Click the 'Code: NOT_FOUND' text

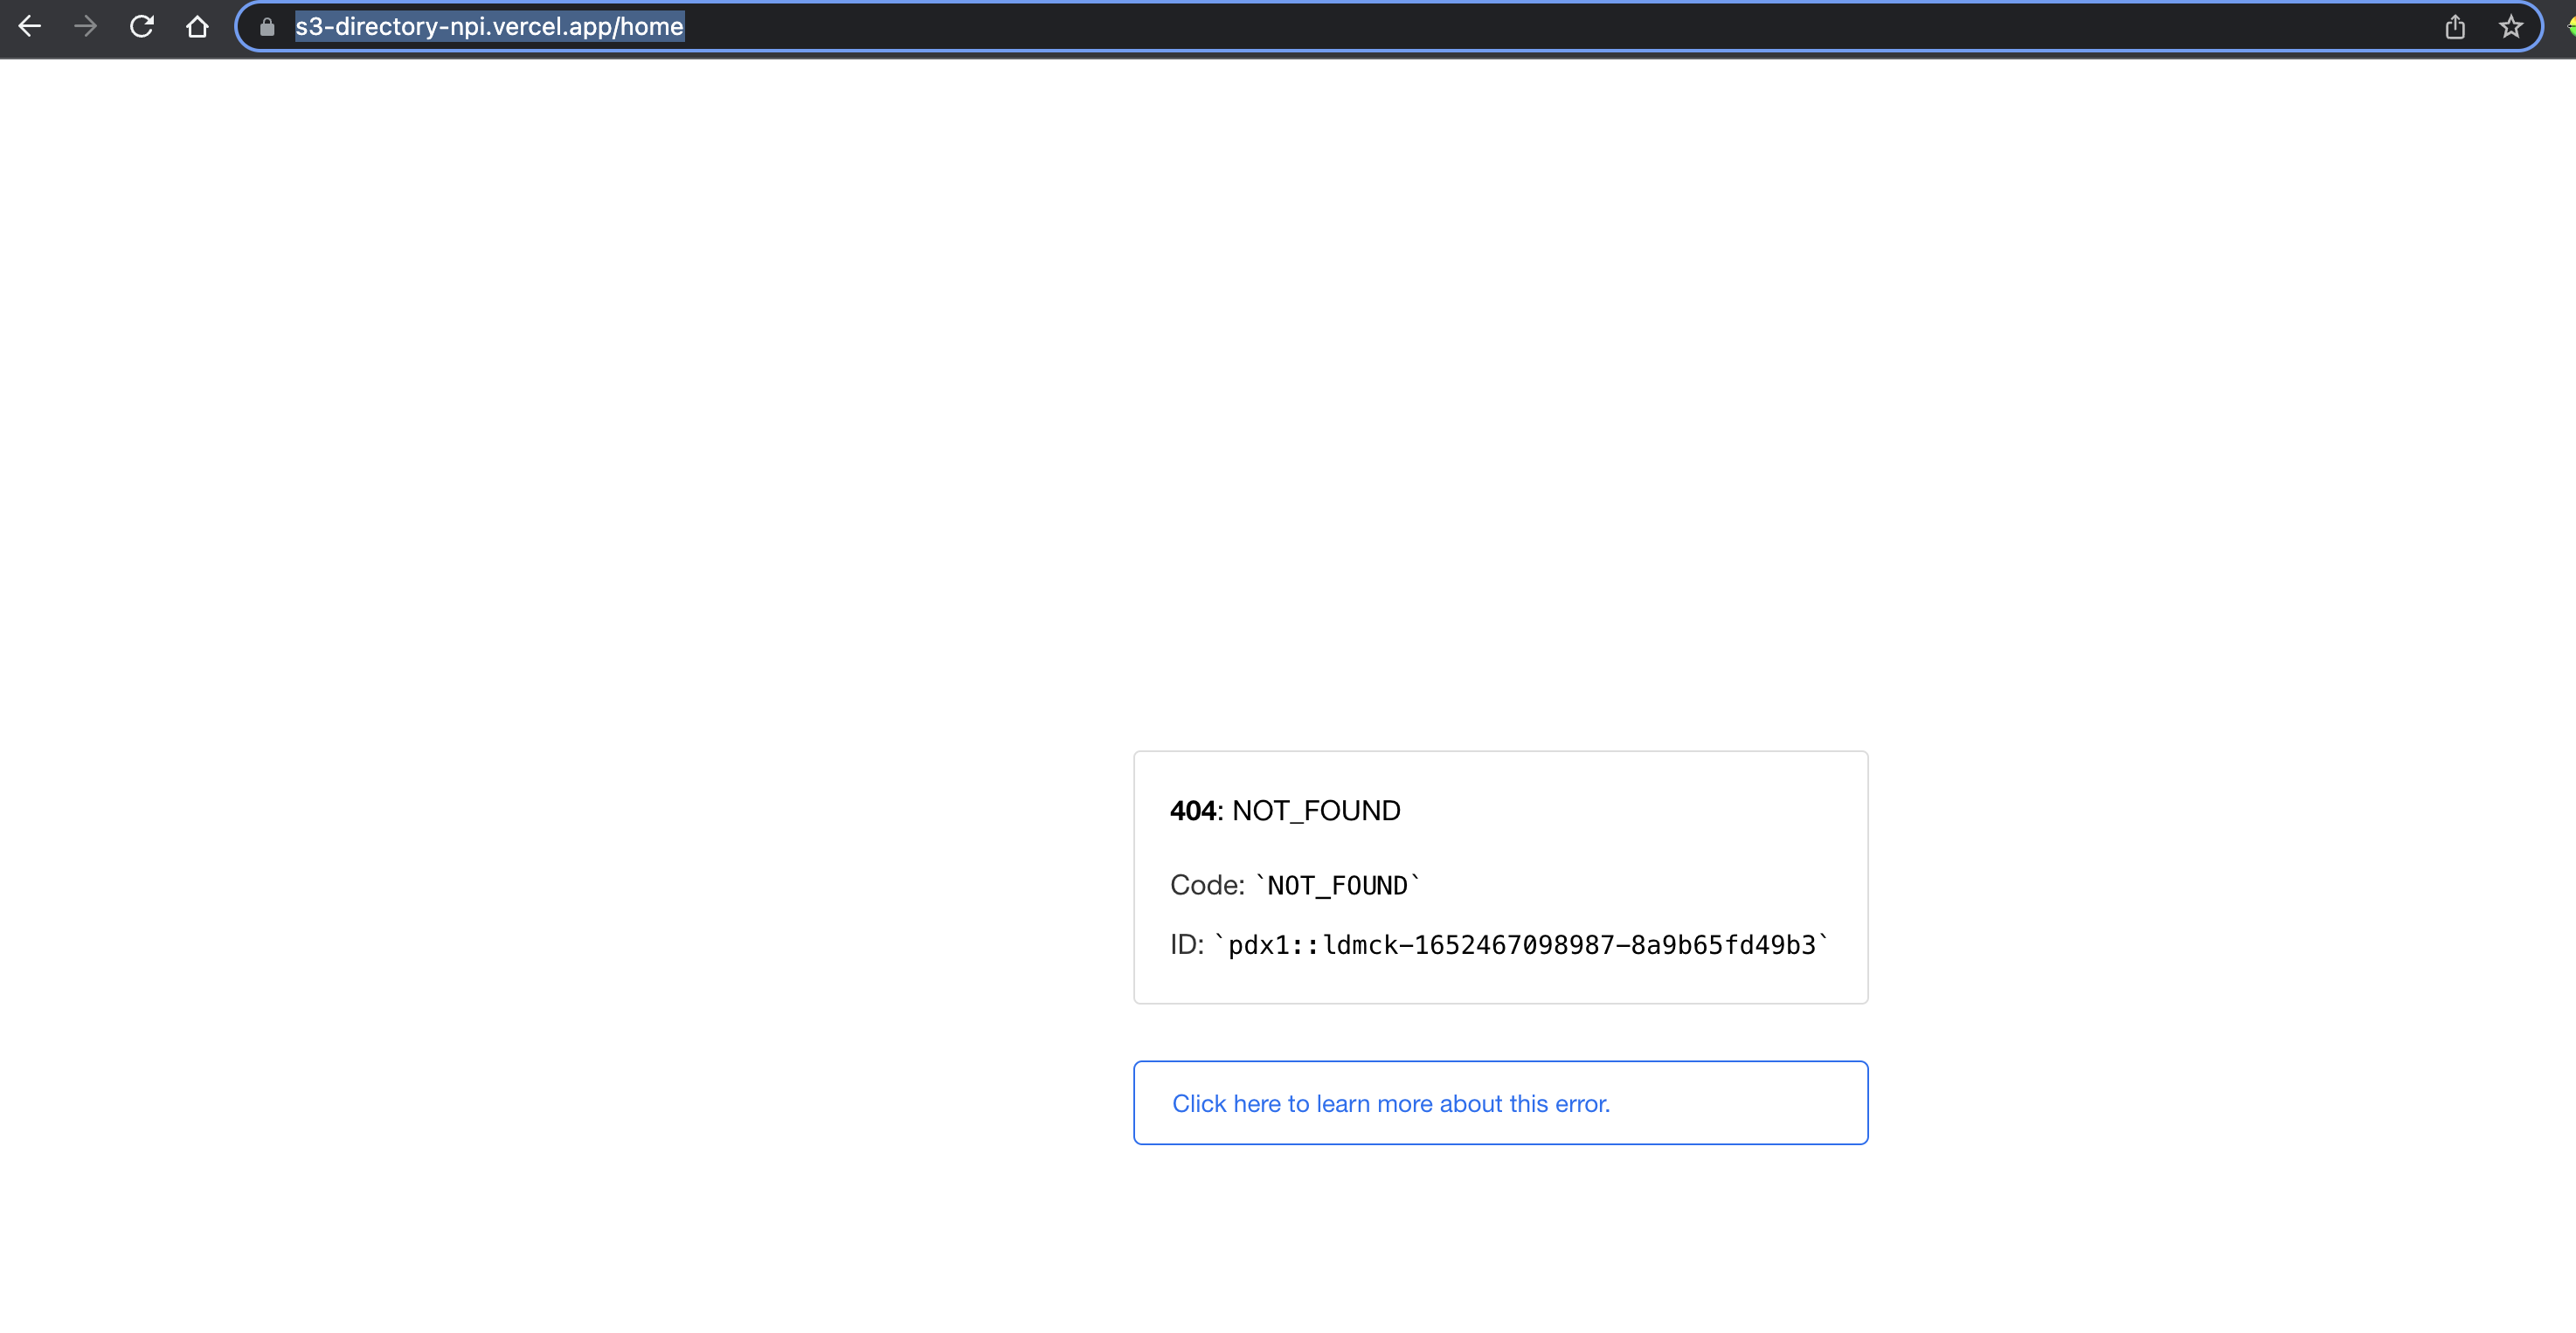point(1294,884)
